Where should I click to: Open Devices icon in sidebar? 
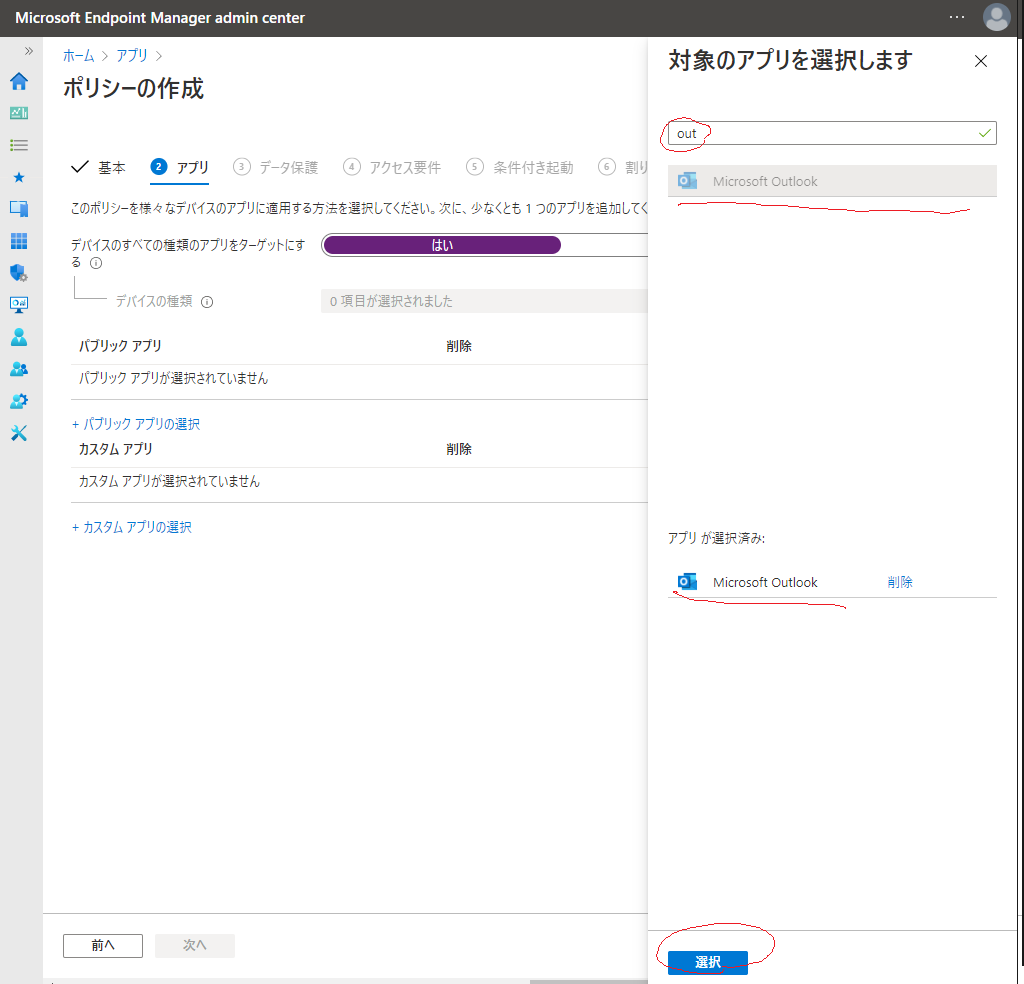click(x=19, y=209)
